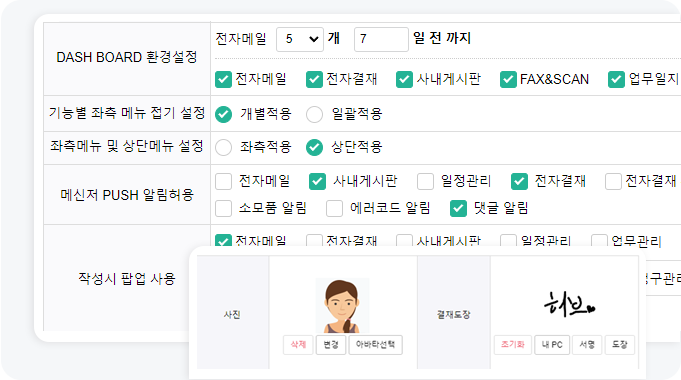Click the 작성시 팝업 사용 label
The width and height of the screenshot is (681, 380).
(127, 278)
